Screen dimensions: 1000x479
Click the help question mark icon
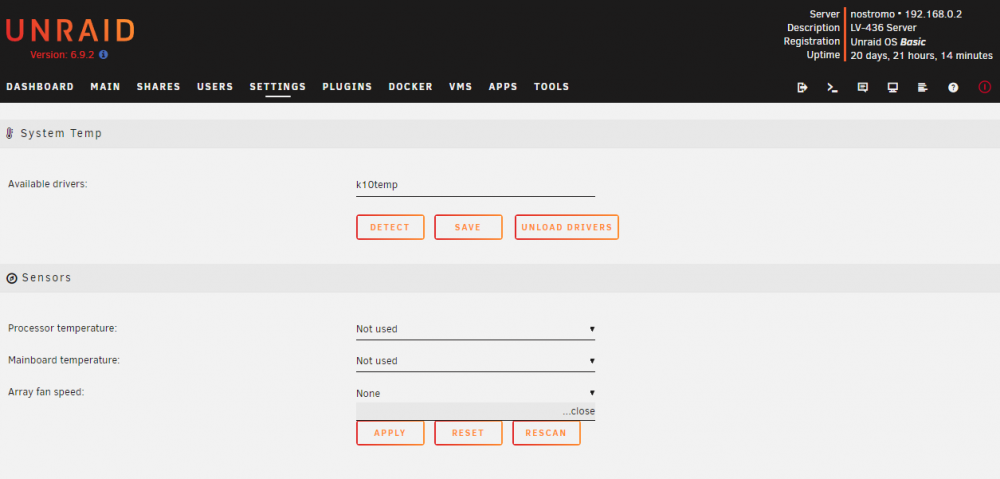[953, 87]
